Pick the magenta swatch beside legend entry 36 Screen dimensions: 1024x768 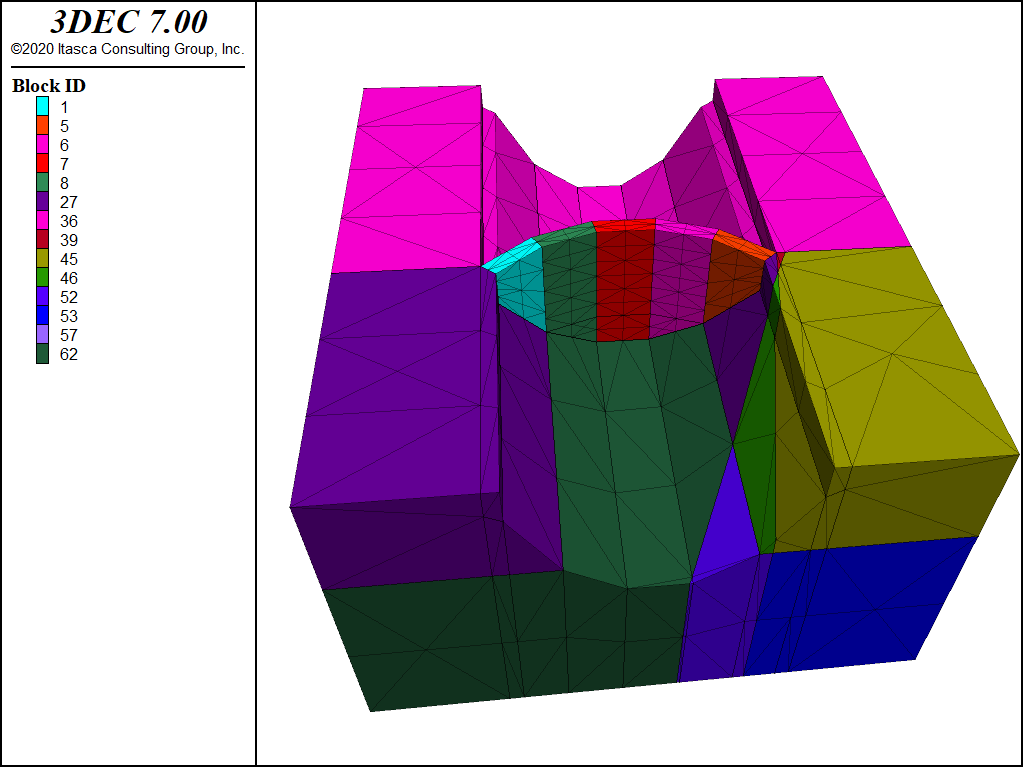(x=42, y=220)
